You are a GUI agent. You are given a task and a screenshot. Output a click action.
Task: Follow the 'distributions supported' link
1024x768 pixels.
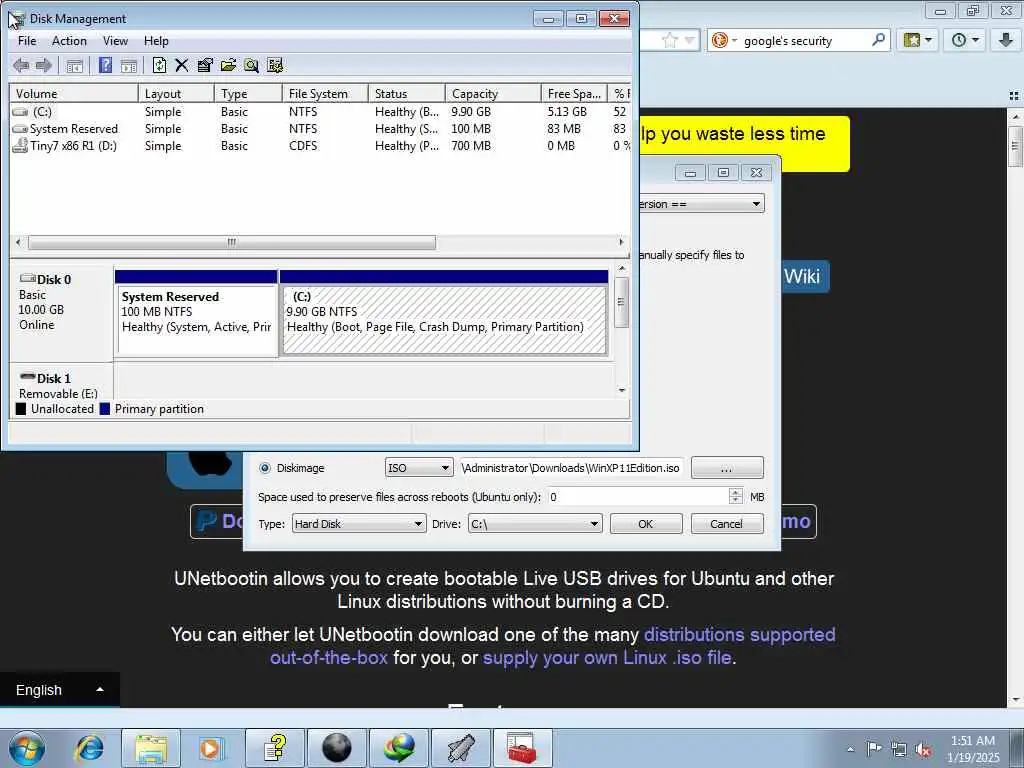[x=739, y=635]
